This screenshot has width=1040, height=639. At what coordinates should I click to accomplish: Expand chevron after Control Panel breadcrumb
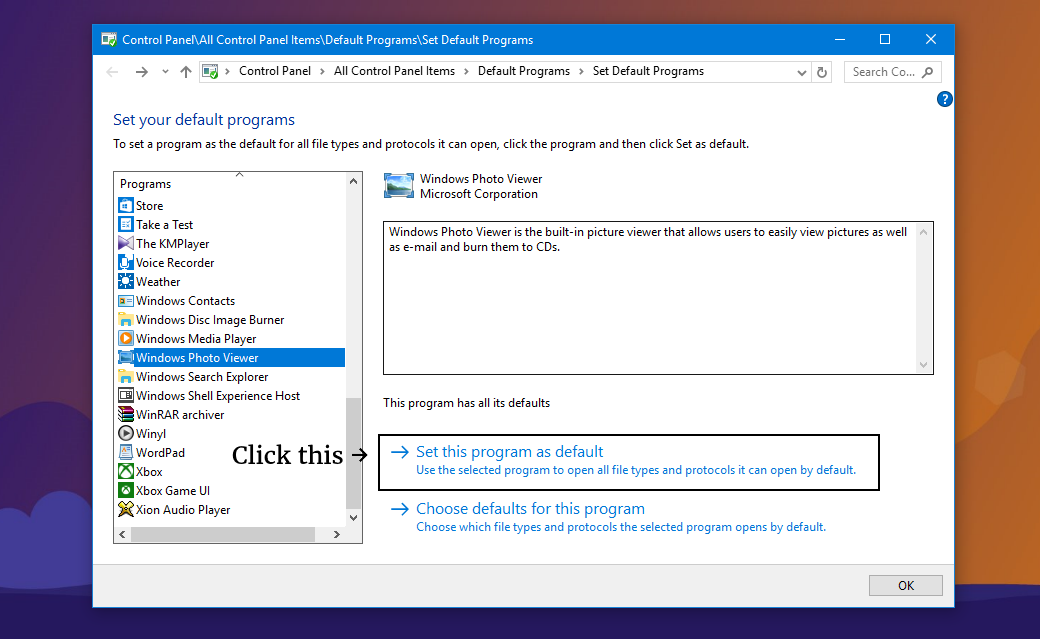tap(322, 72)
